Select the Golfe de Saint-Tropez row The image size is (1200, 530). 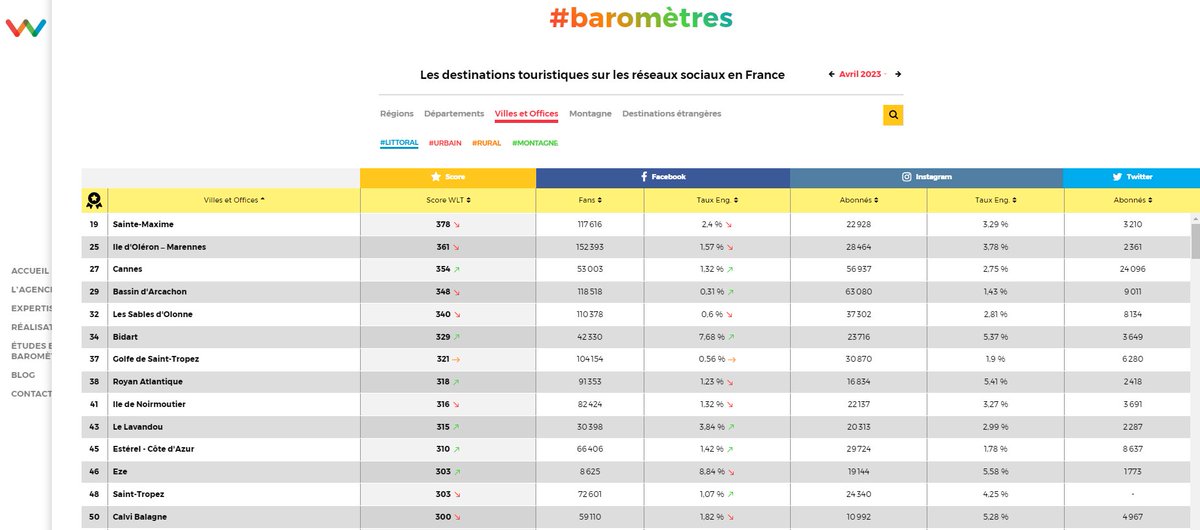[x=156, y=359]
